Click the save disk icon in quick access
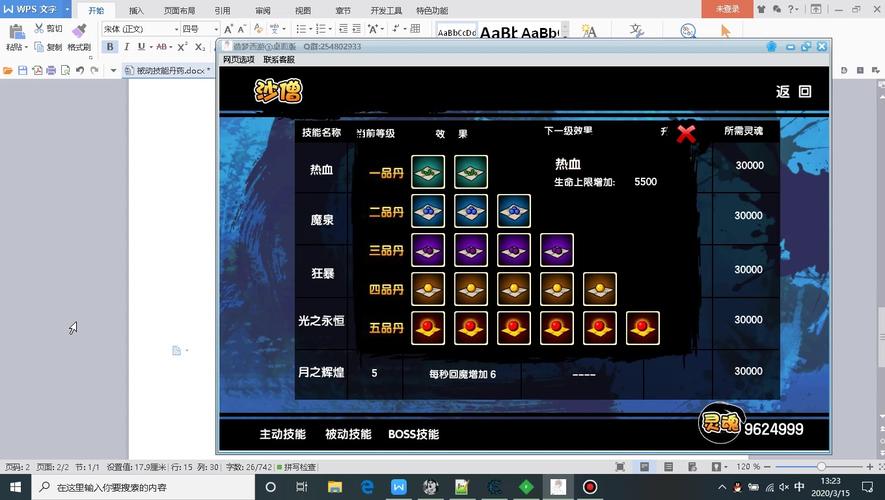The width and height of the screenshot is (885, 500). [23, 71]
